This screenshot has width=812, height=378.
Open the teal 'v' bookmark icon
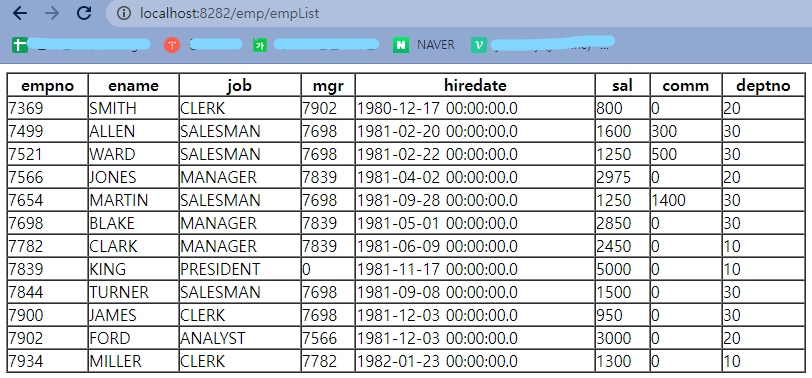[x=478, y=45]
